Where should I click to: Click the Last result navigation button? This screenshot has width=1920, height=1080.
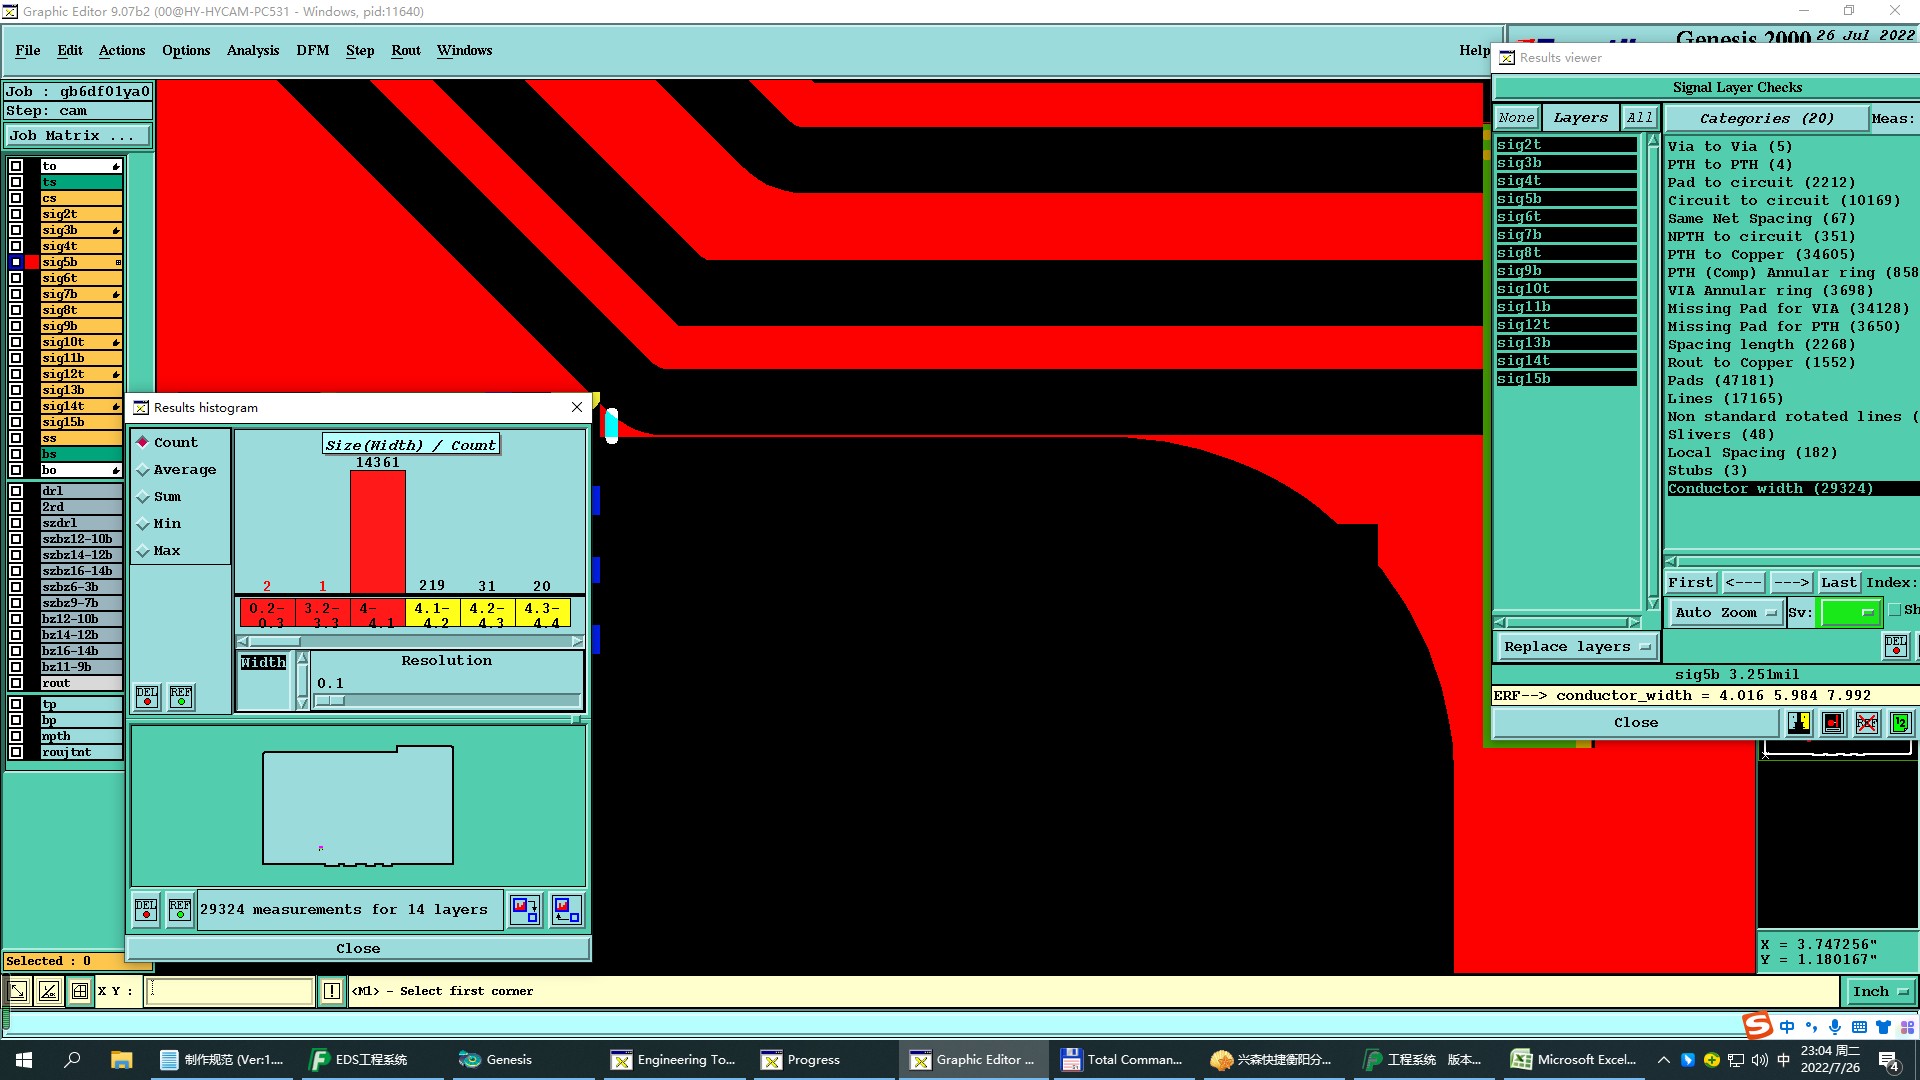pyautogui.click(x=1838, y=583)
